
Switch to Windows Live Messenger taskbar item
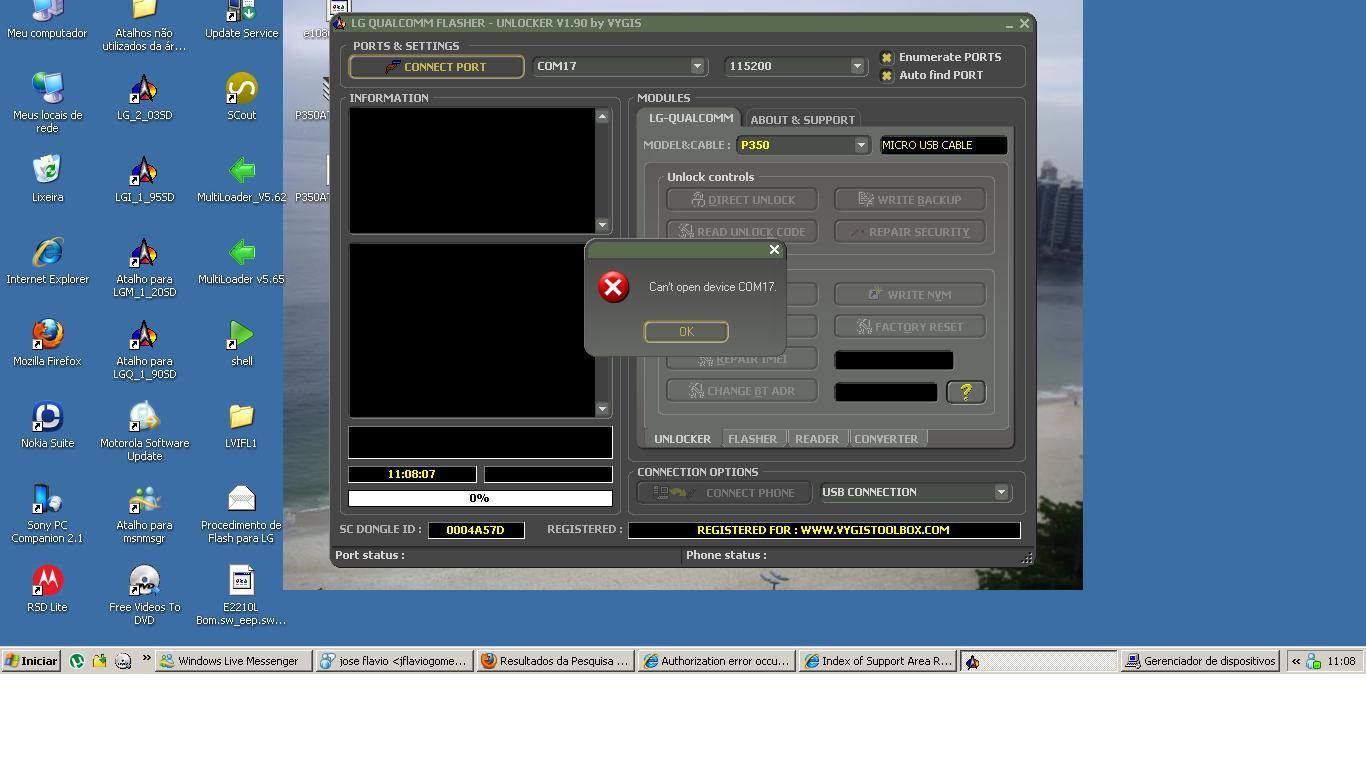pos(235,661)
